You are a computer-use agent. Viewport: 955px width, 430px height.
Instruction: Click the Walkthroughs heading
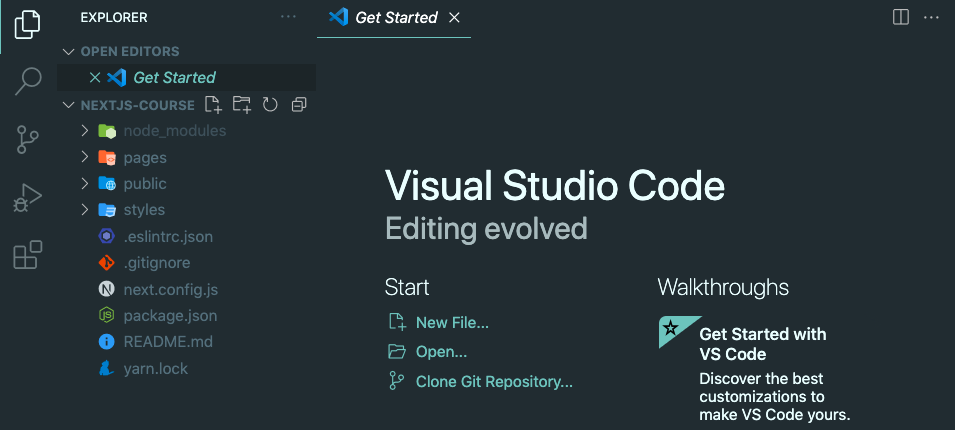click(723, 287)
